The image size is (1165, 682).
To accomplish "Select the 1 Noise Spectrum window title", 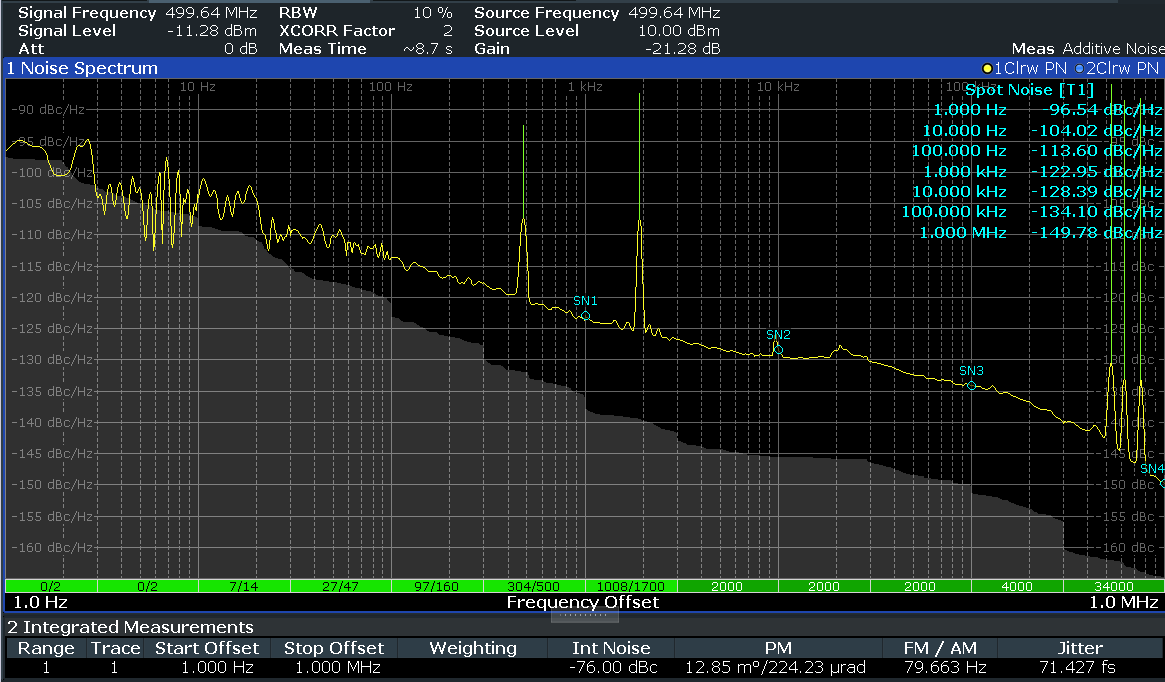I will (x=82, y=68).
